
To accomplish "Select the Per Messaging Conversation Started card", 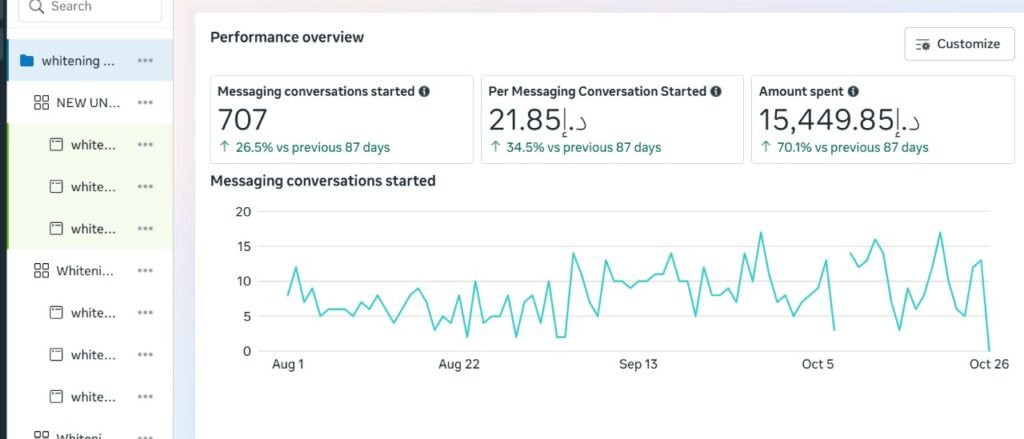I will 612,119.
